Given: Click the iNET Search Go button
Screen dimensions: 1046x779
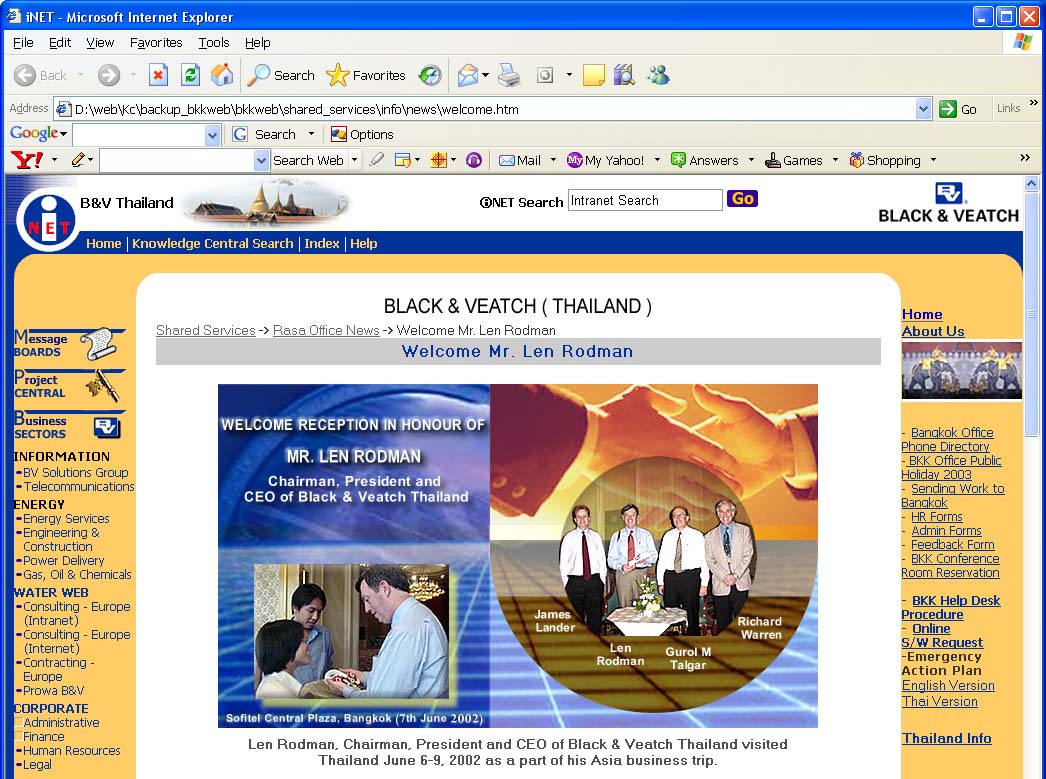Looking at the screenshot, I should click(742, 199).
